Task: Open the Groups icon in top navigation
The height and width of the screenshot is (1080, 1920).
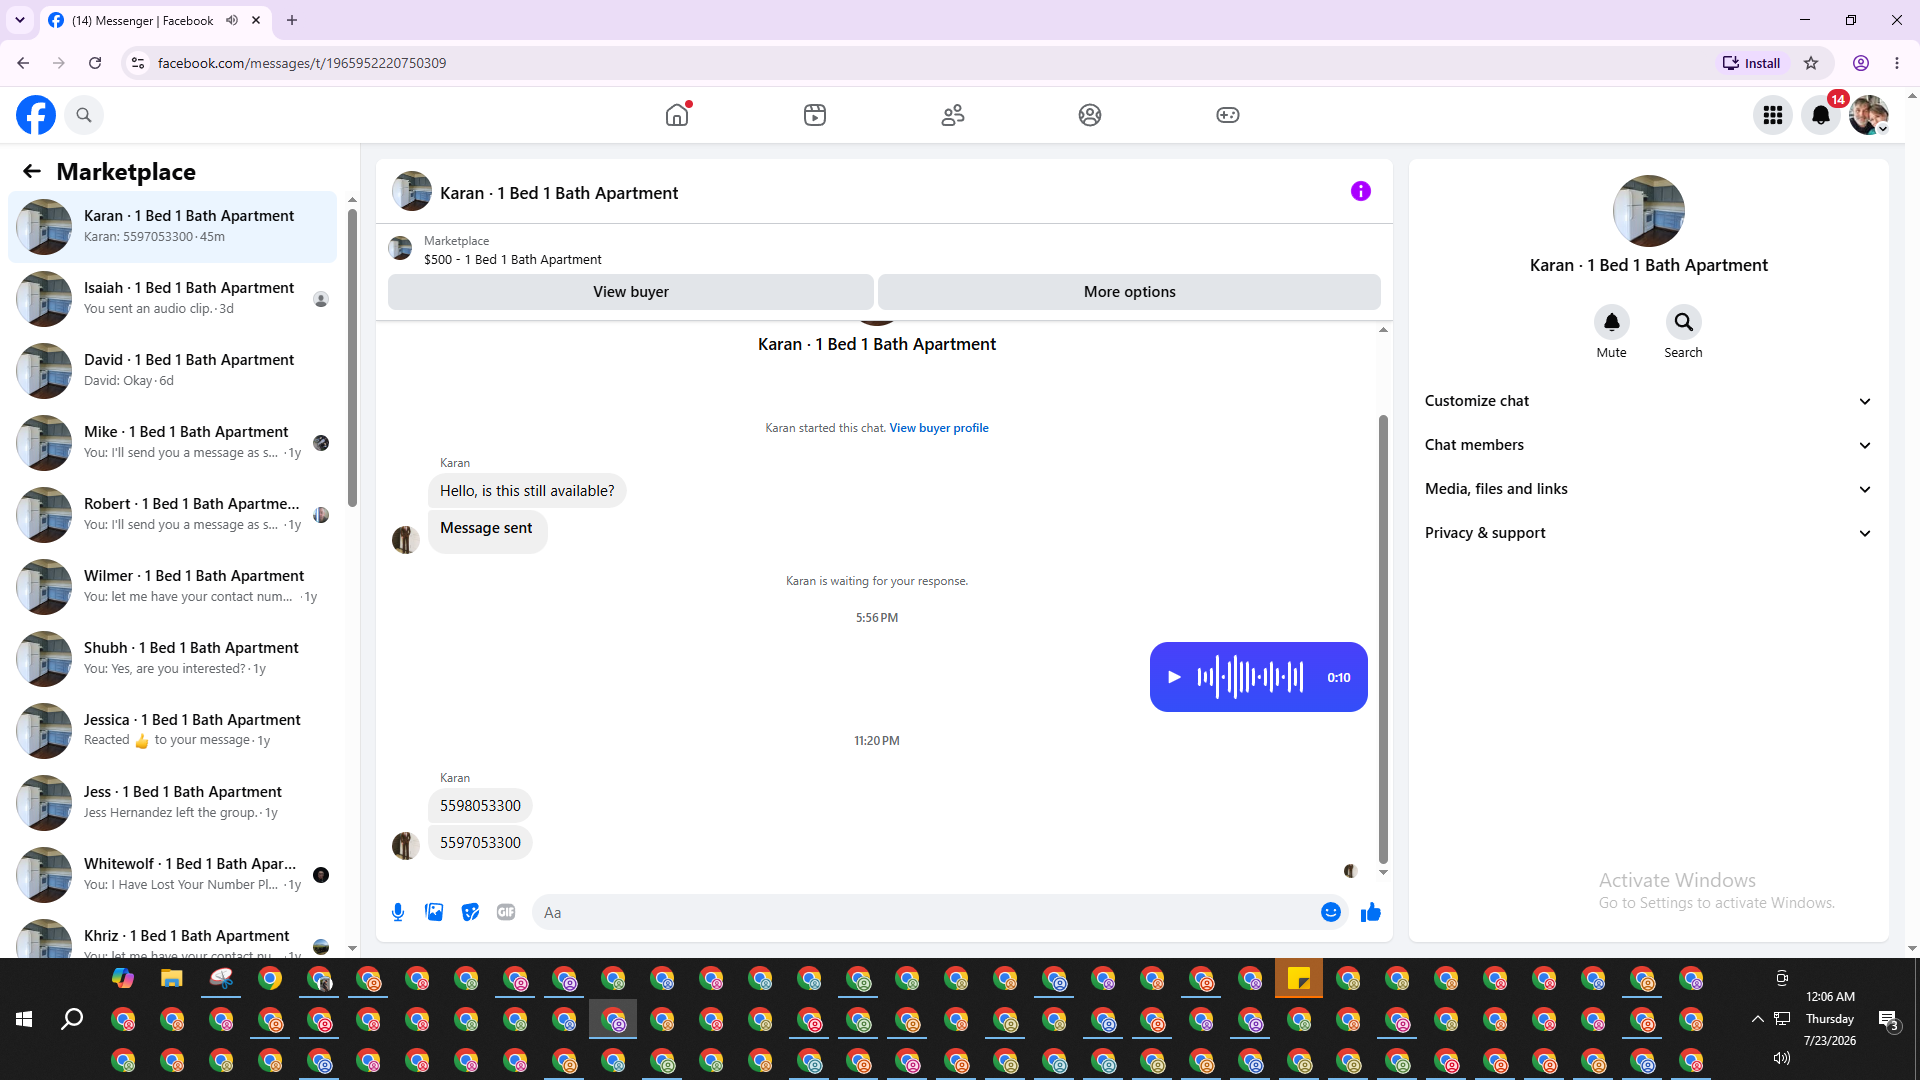Action: coord(1090,115)
